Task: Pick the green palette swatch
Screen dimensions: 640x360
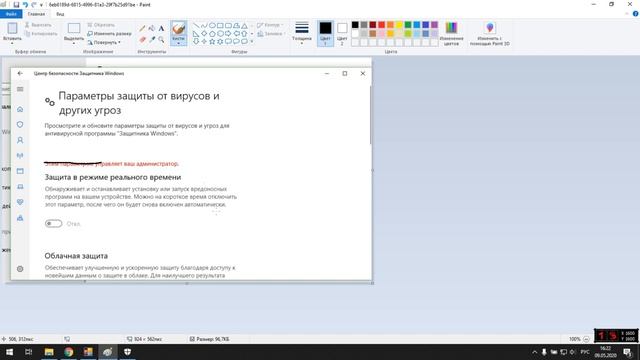Action: coord(408,25)
